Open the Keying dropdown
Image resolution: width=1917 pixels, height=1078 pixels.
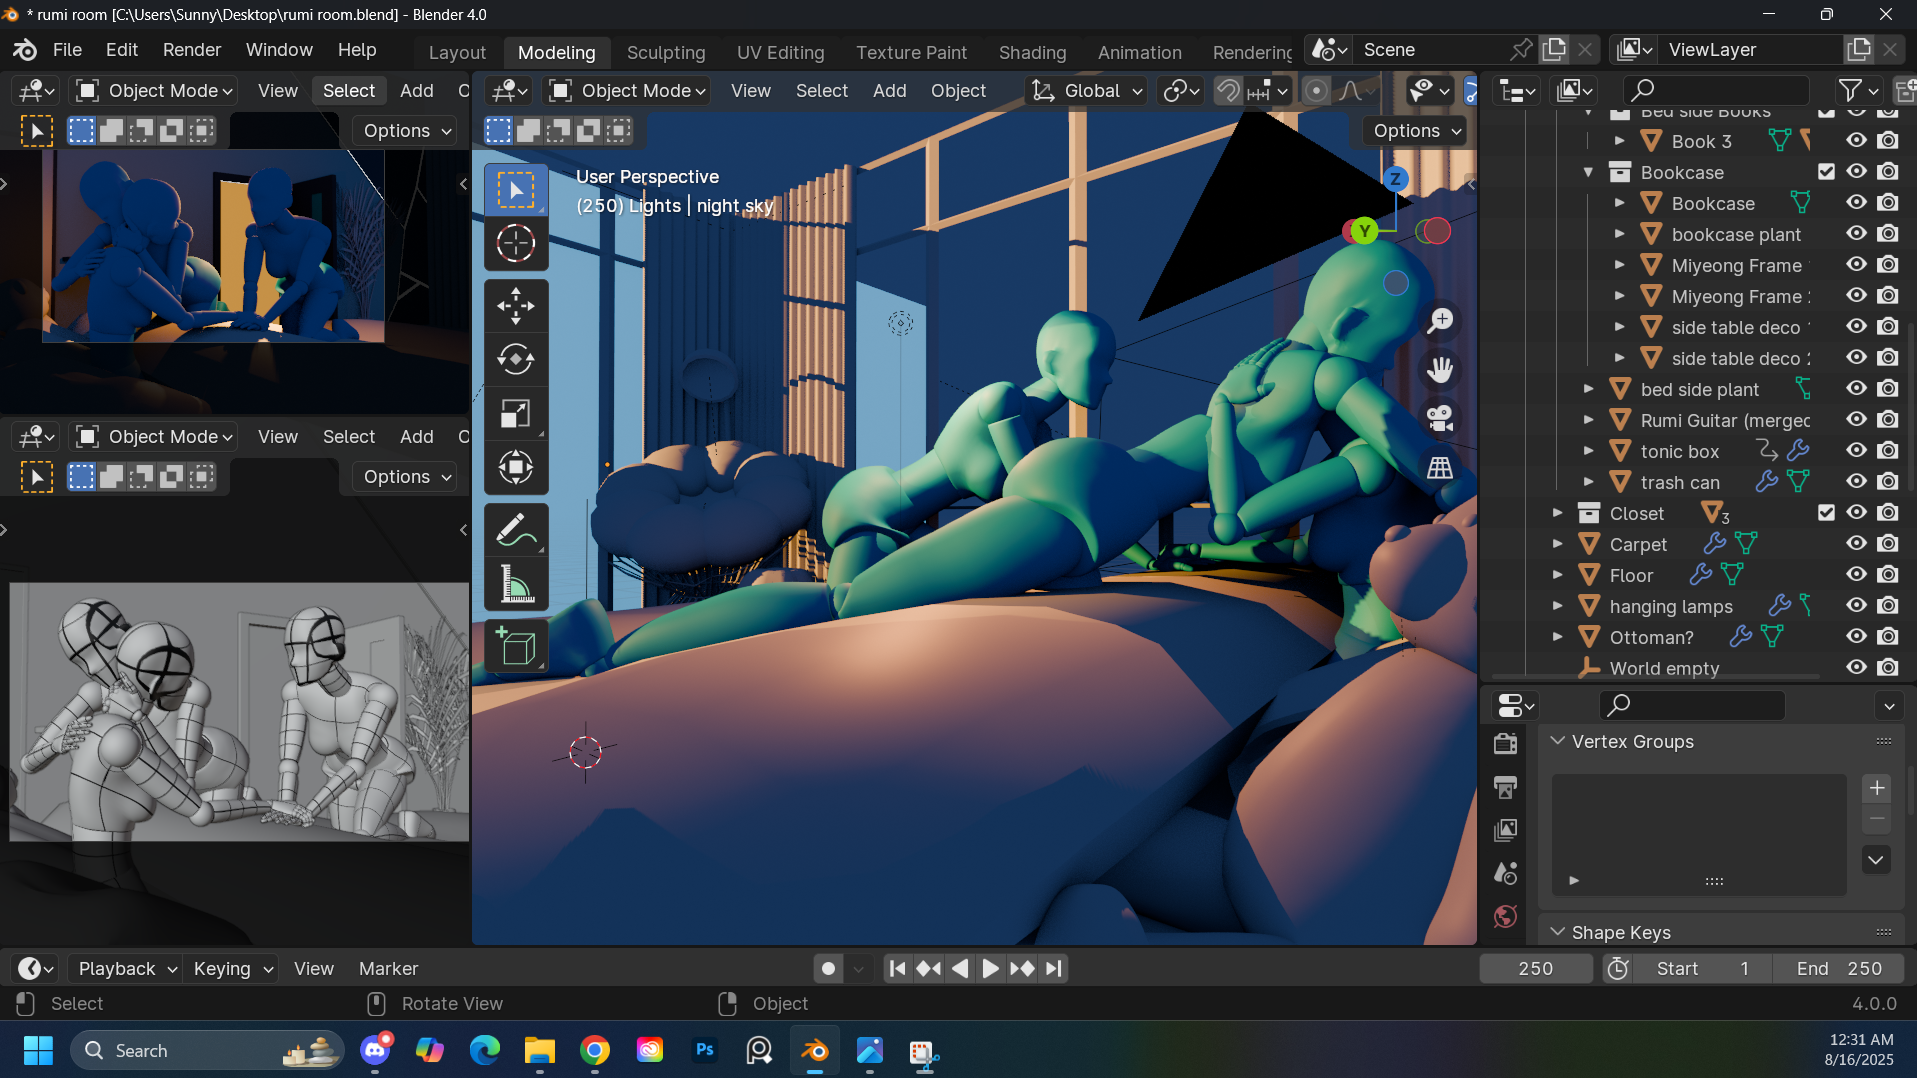[x=233, y=968]
